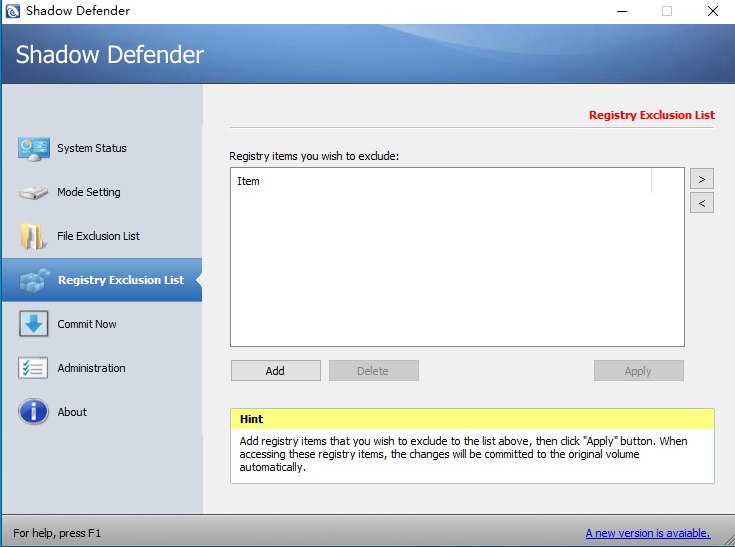Click the left arrow (<) button
735x547 pixels.
point(702,203)
